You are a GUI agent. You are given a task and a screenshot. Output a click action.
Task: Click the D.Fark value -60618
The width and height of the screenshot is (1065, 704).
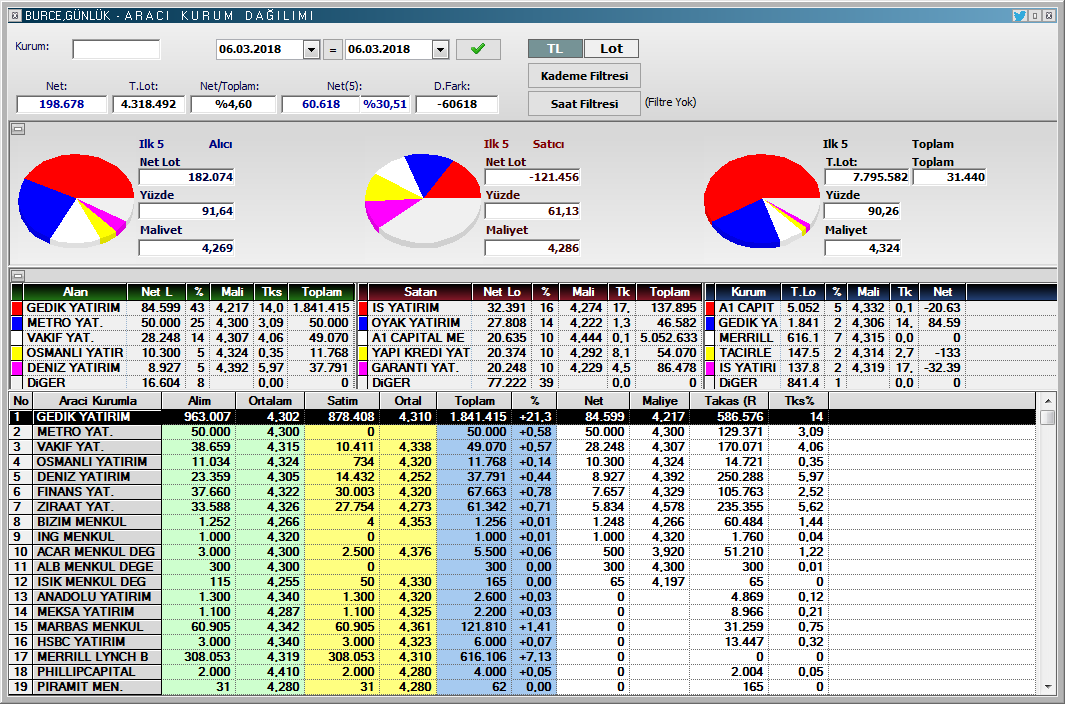[x=457, y=104]
